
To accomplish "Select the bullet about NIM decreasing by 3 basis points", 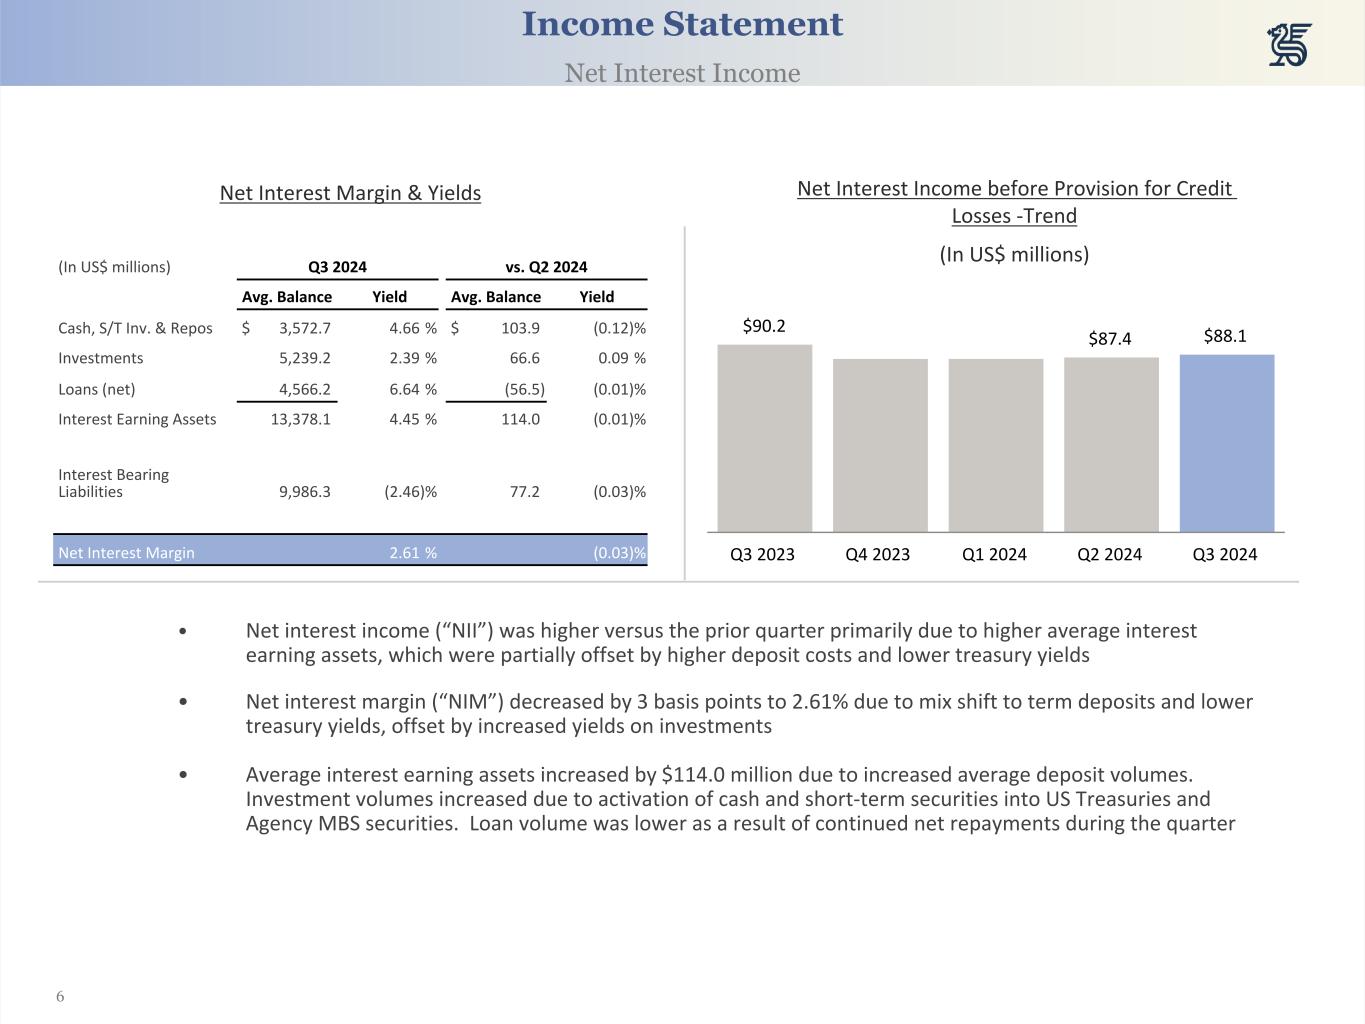I will tap(749, 714).
